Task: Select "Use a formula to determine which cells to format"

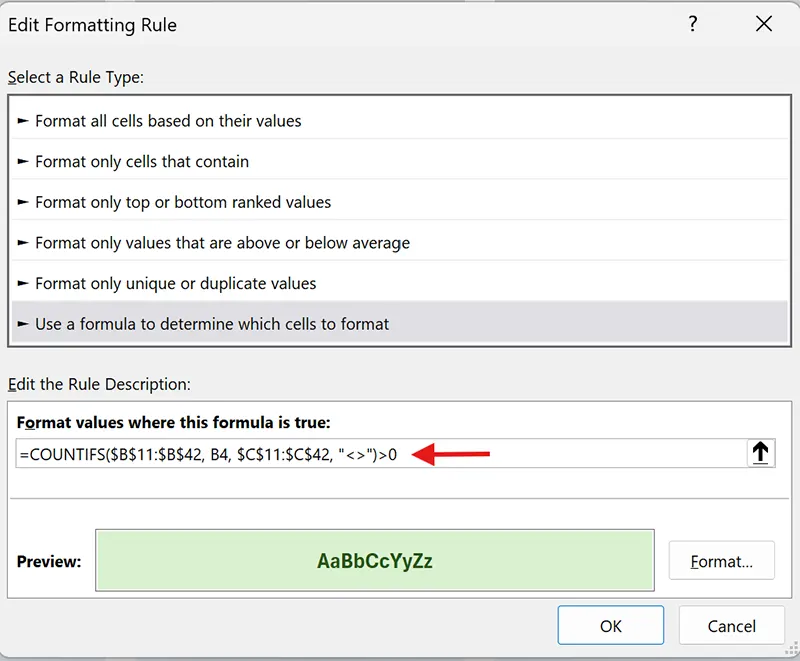Action: [212, 324]
